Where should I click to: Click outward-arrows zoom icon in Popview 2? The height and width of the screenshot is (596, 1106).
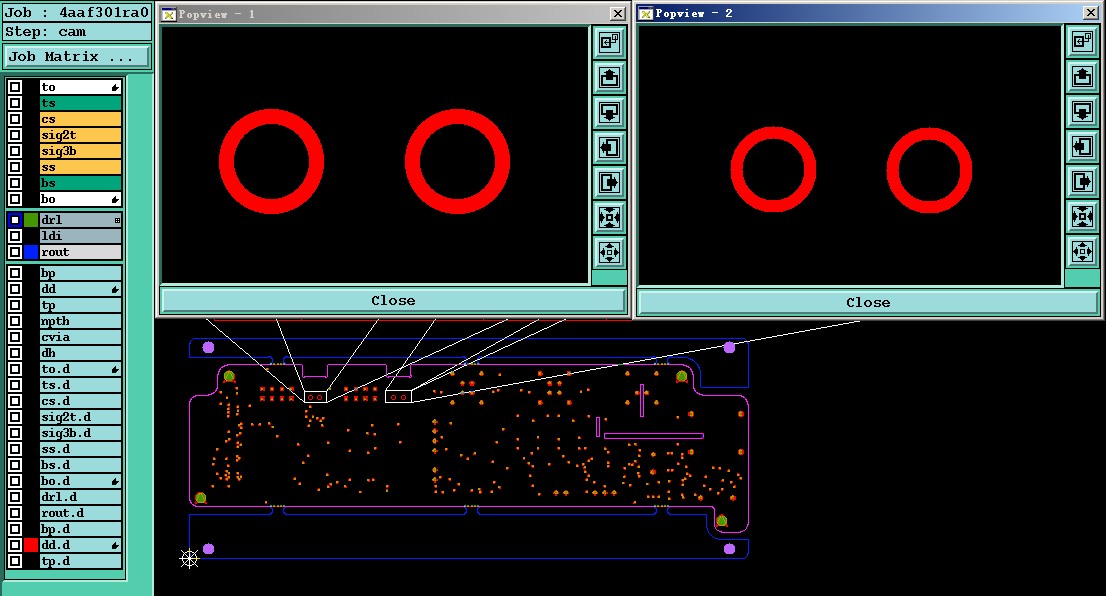1082,250
